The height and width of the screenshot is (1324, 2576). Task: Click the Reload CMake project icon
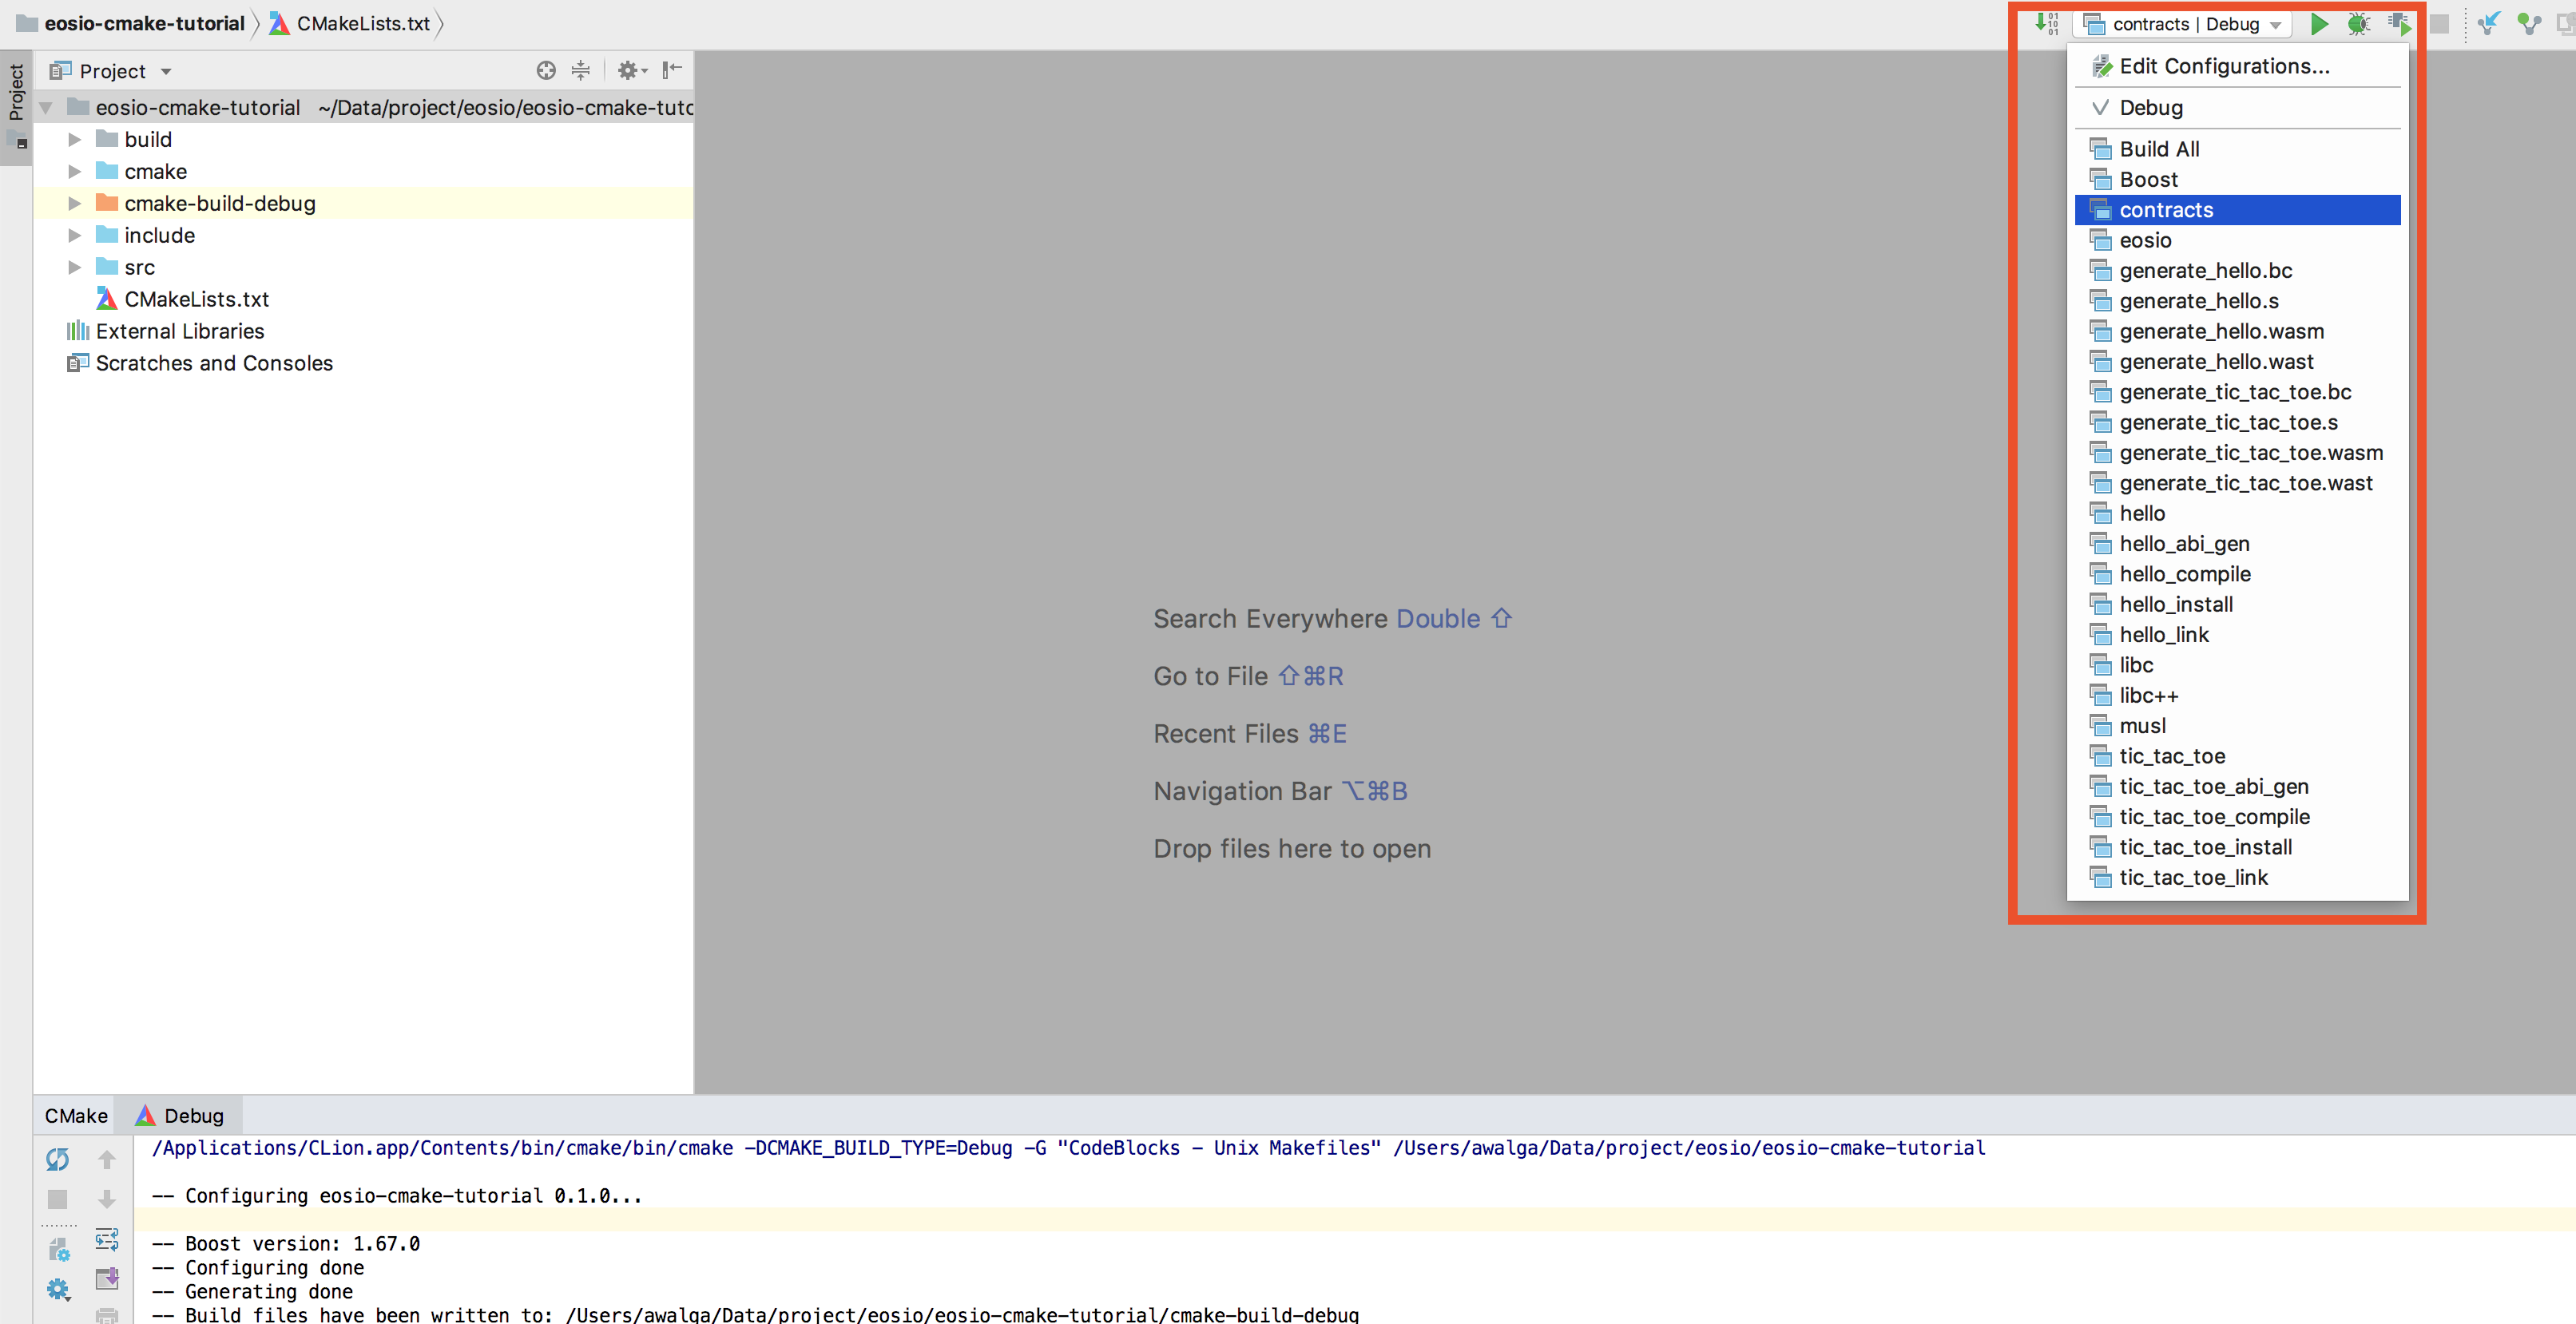[57, 1159]
